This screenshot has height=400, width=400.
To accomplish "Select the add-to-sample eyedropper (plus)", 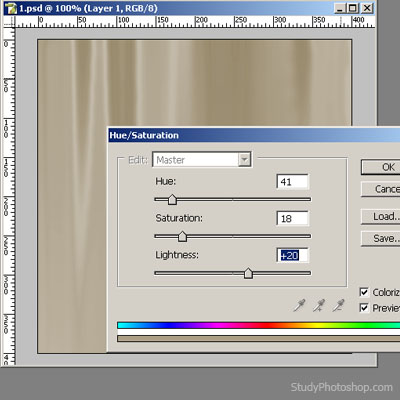I will [x=319, y=305].
